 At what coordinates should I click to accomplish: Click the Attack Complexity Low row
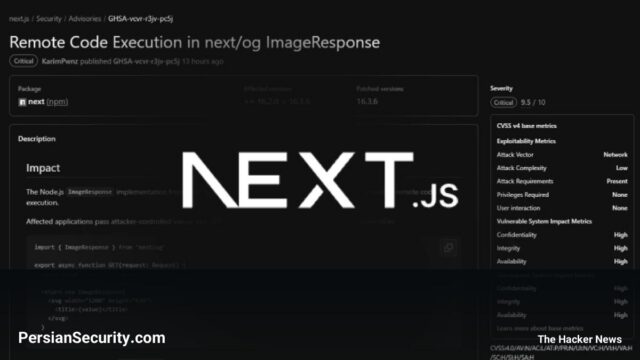pos(562,168)
